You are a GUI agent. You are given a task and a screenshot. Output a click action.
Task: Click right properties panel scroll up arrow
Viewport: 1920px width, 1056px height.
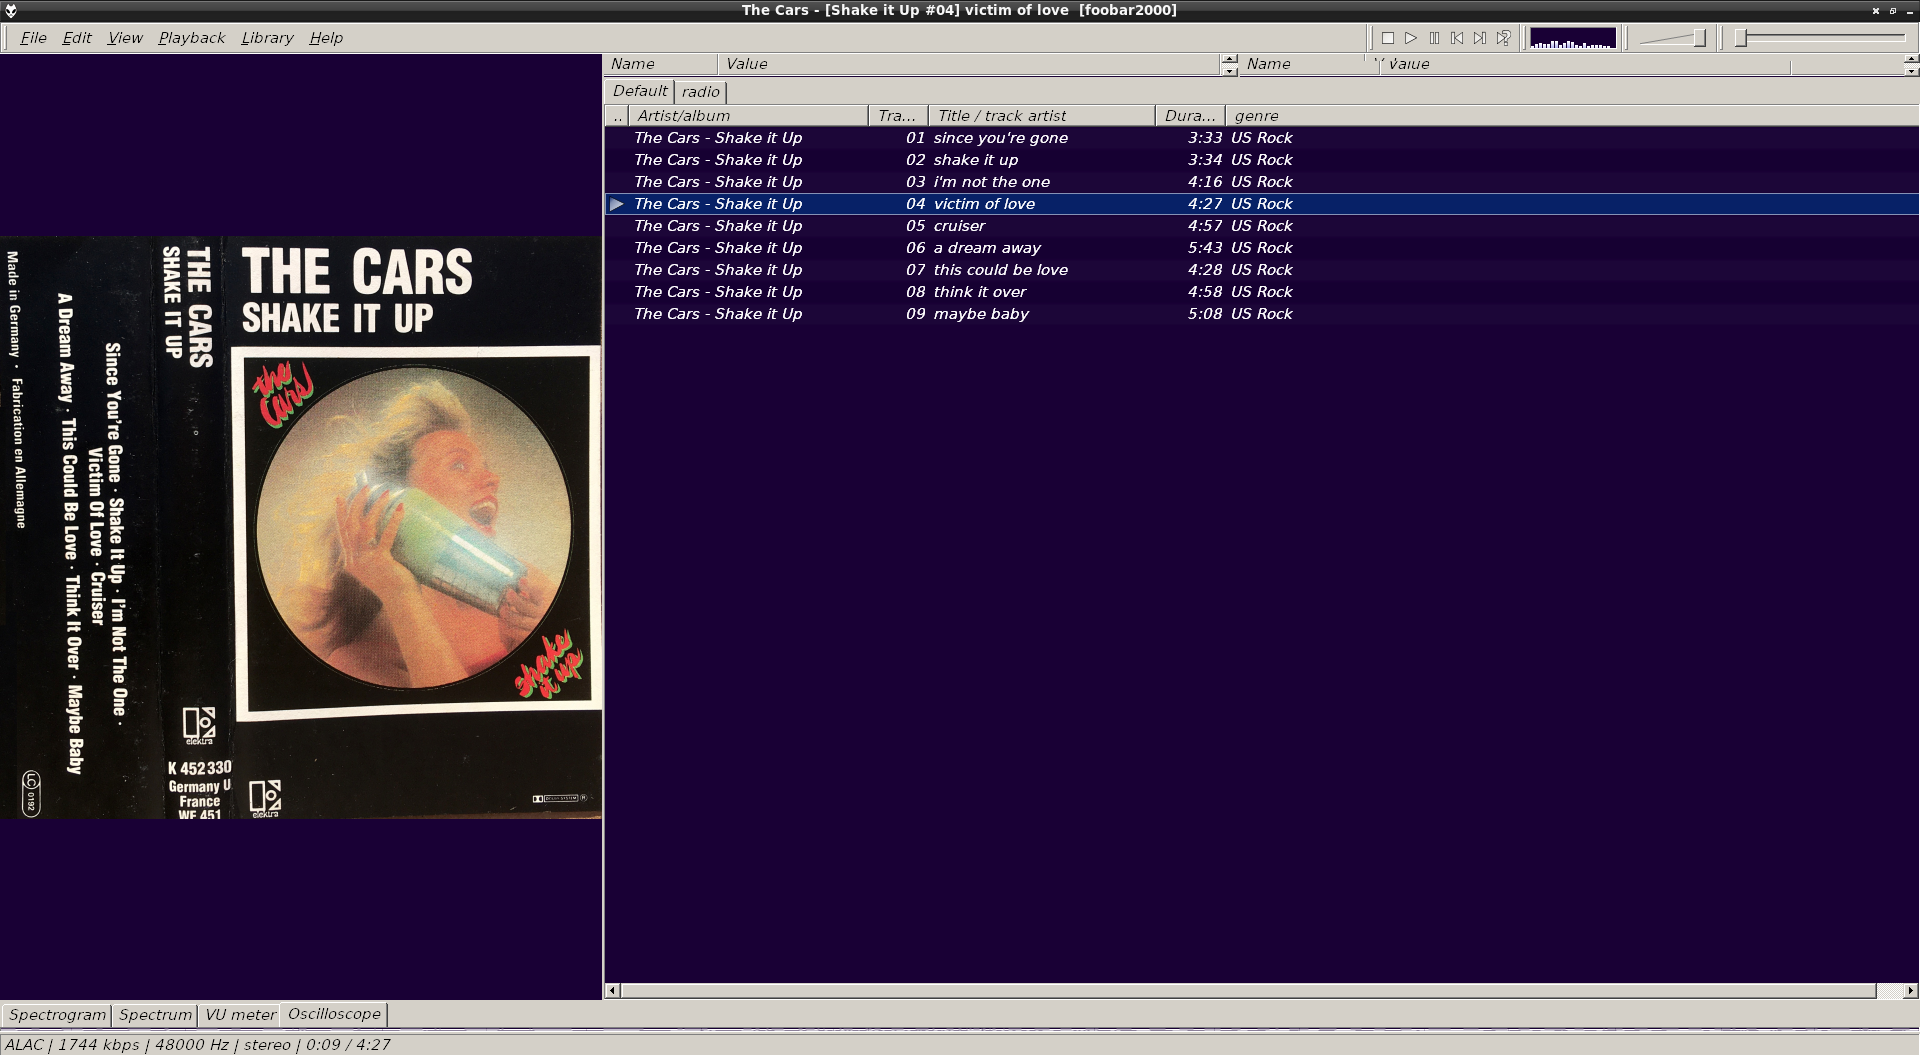click(x=1912, y=59)
